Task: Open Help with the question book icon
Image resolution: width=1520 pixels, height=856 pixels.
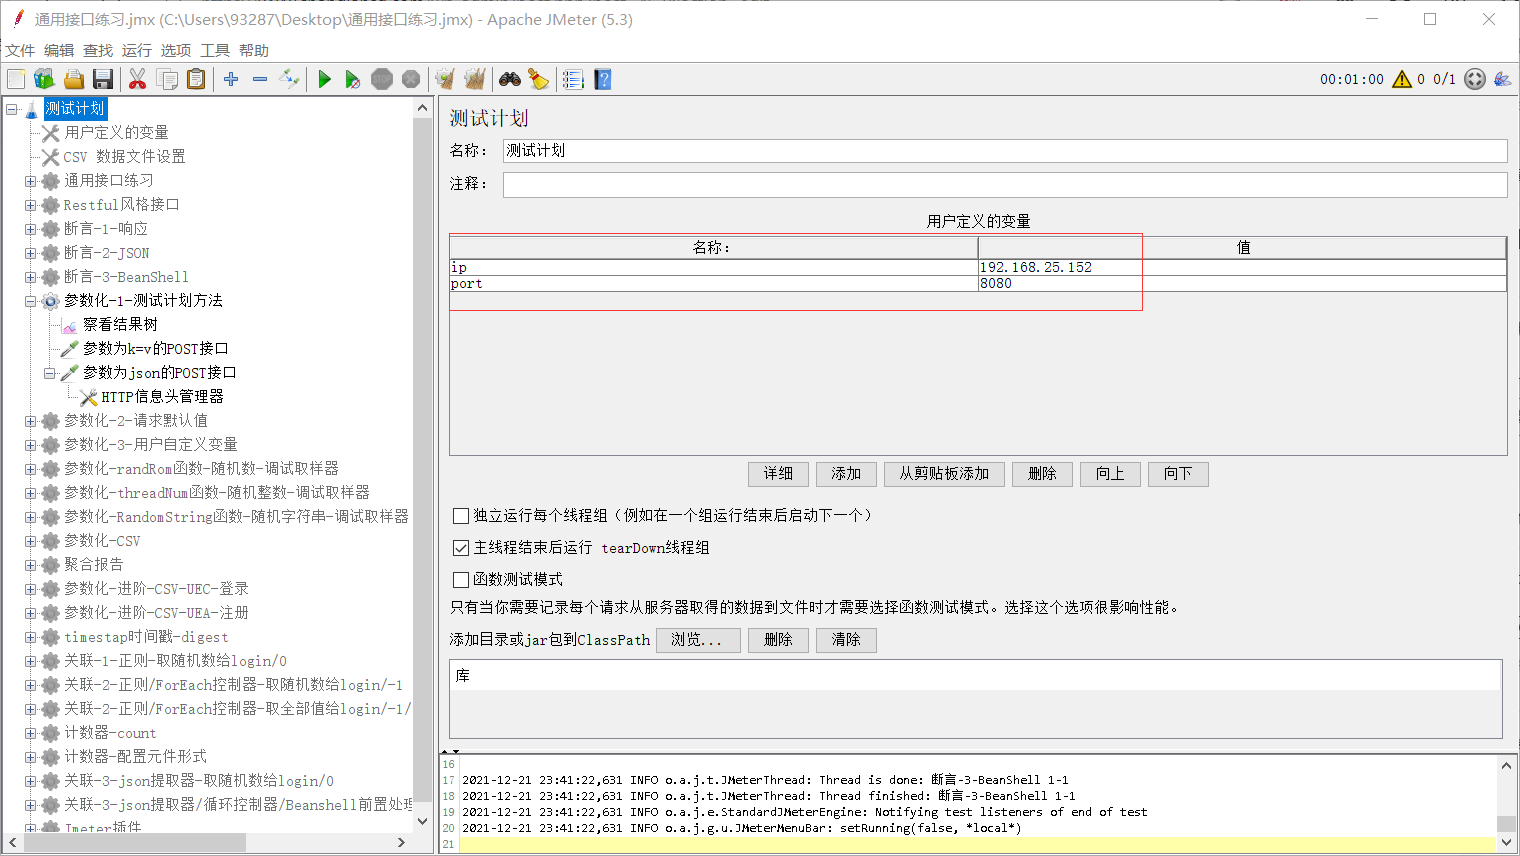Action: pos(602,79)
